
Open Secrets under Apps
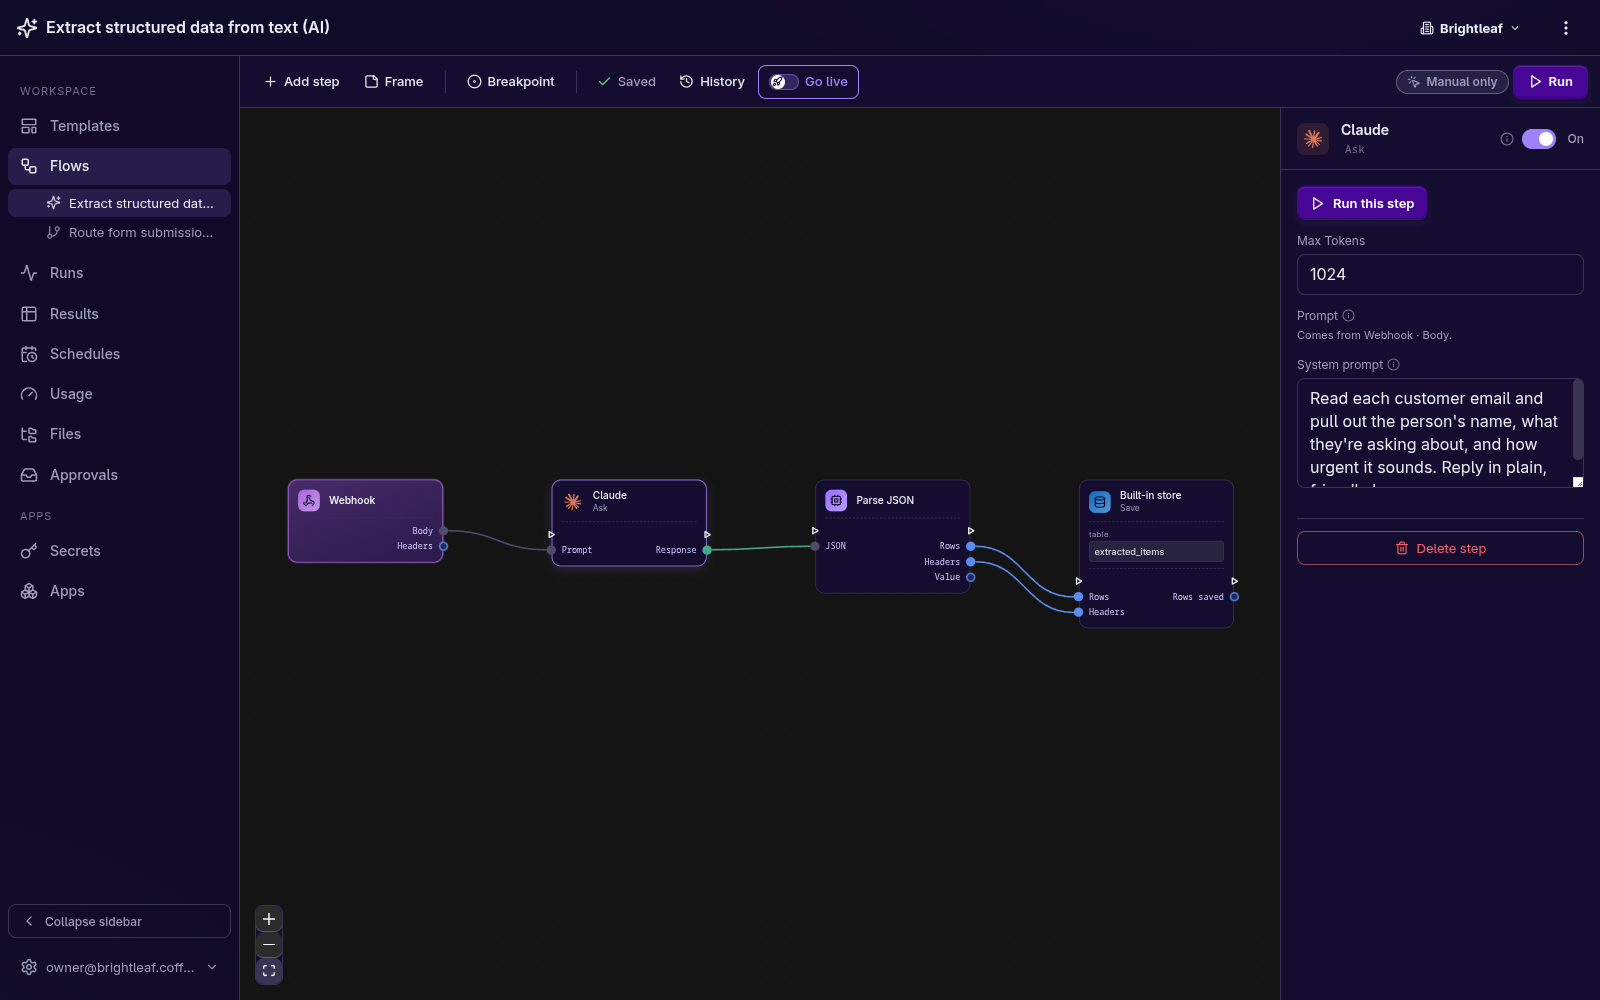pyautogui.click(x=119, y=551)
